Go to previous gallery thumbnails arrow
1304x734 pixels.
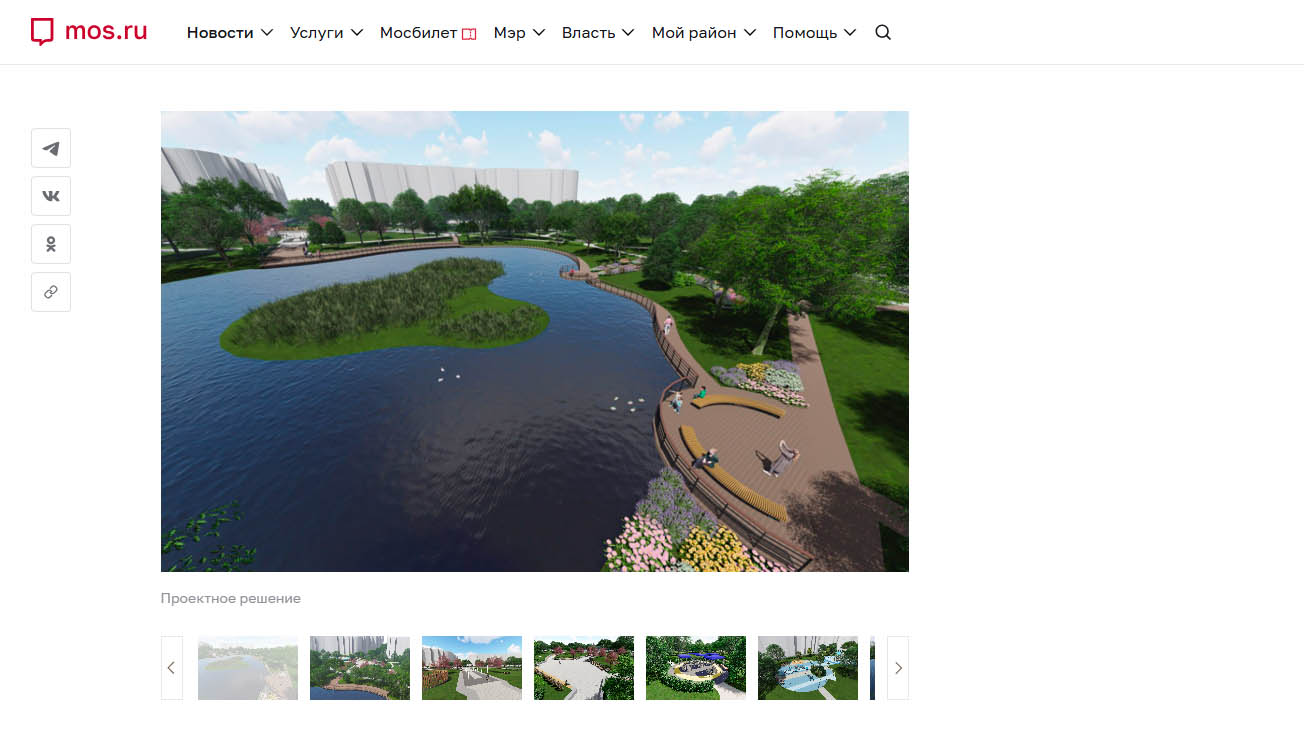point(172,668)
